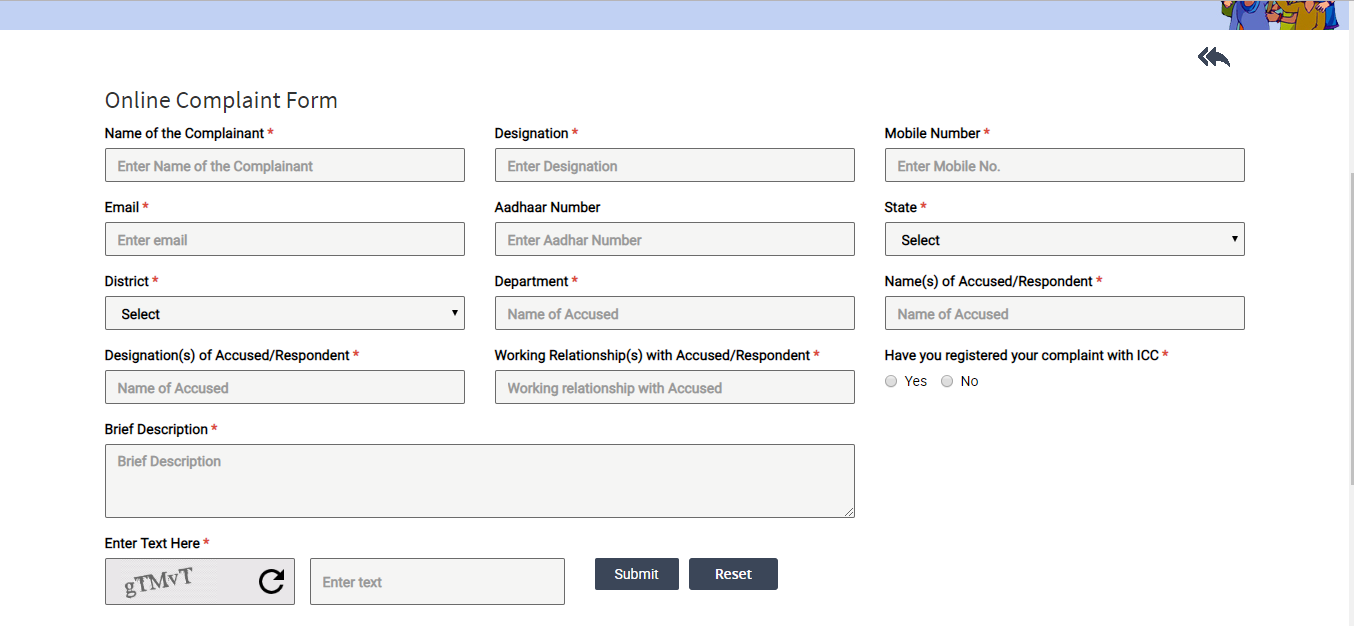The width and height of the screenshot is (1354, 626).
Task: Select Yes for ICC complaint registered
Action: pyautogui.click(x=891, y=381)
